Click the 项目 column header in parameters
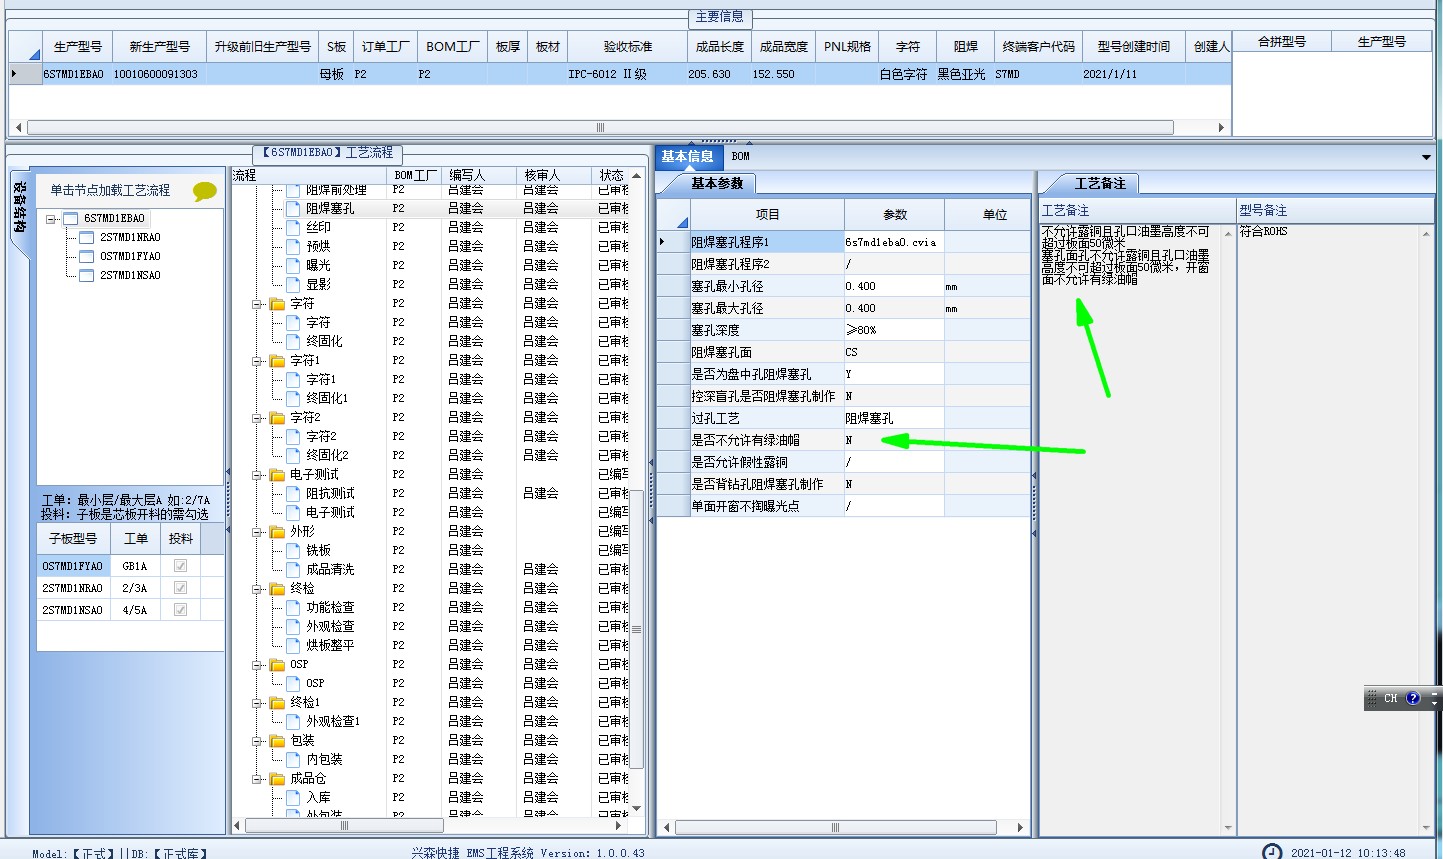This screenshot has width=1443, height=859. coord(767,214)
